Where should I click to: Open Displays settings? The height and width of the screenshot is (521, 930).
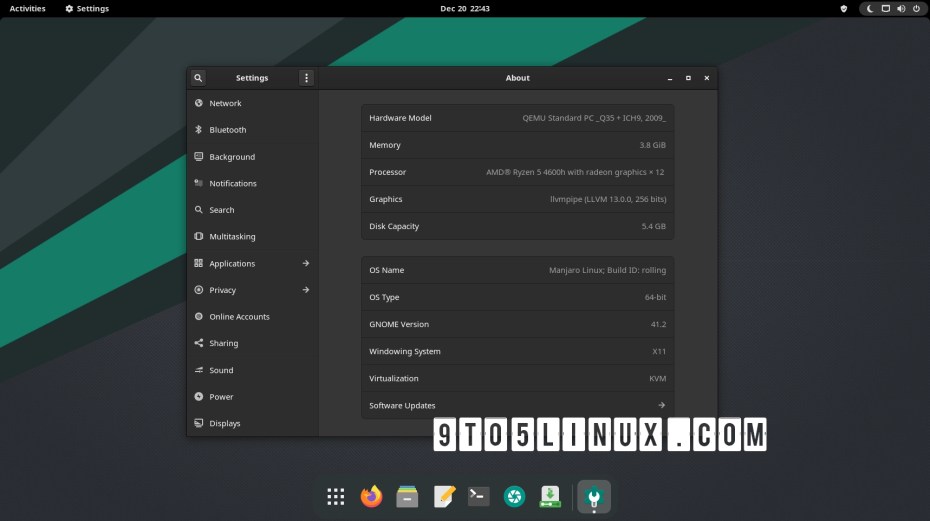[x=253, y=424]
